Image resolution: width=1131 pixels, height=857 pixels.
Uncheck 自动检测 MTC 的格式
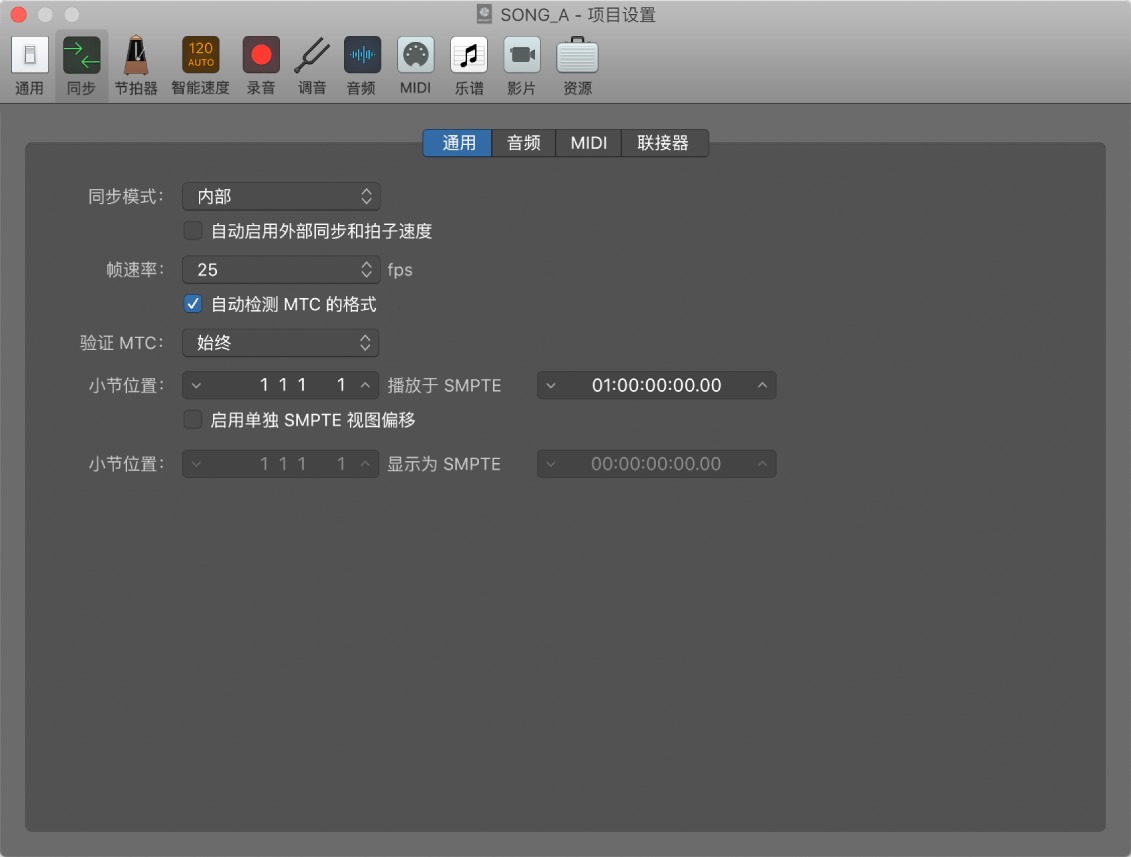(193, 304)
